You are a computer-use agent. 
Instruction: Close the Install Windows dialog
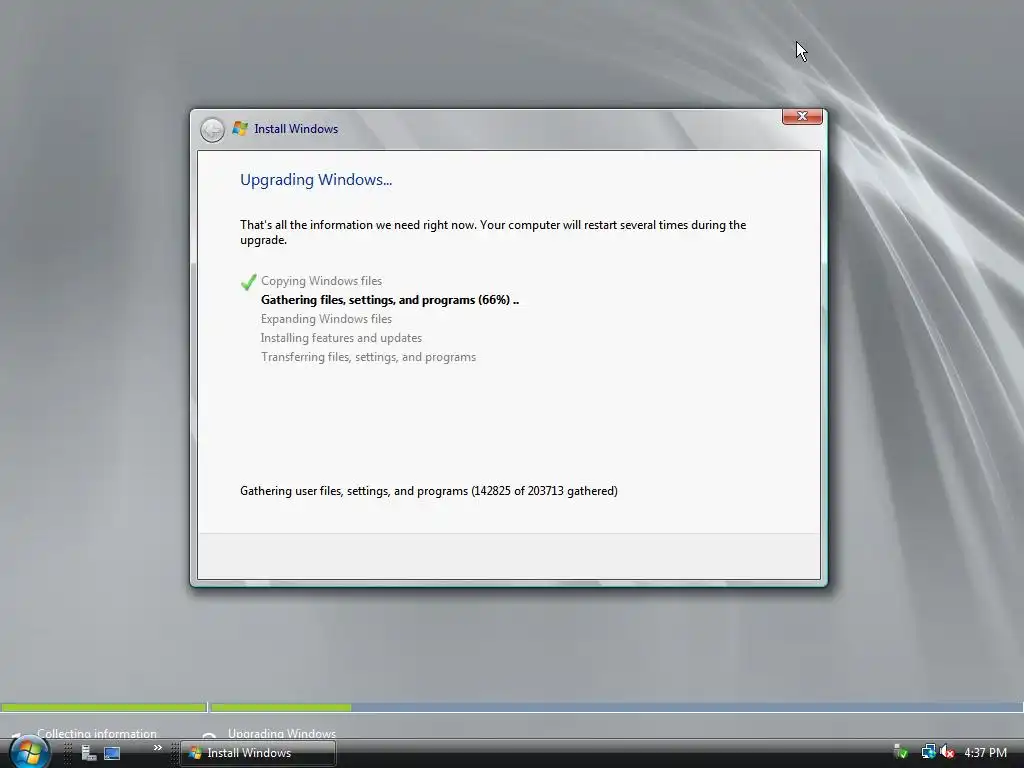point(802,116)
